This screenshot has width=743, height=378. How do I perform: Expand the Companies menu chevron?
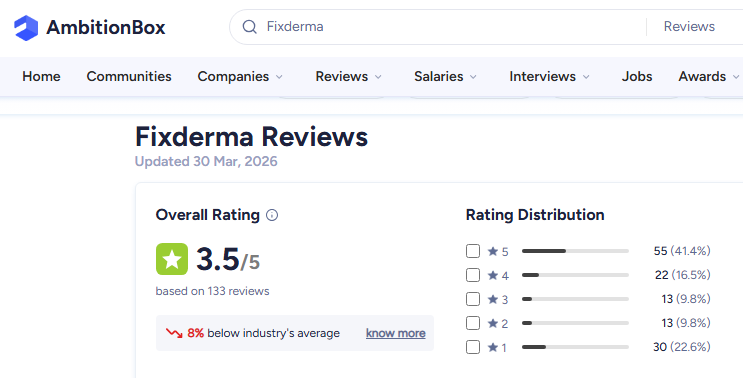tap(279, 77)
